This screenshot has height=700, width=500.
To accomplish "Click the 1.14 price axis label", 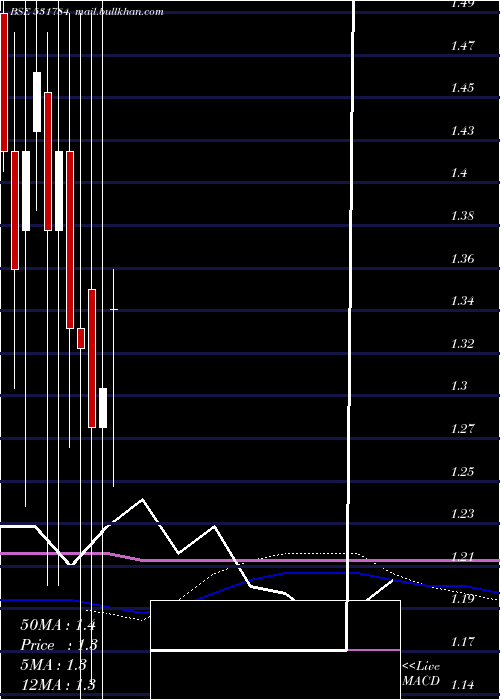I will click(x=462, y=684).
